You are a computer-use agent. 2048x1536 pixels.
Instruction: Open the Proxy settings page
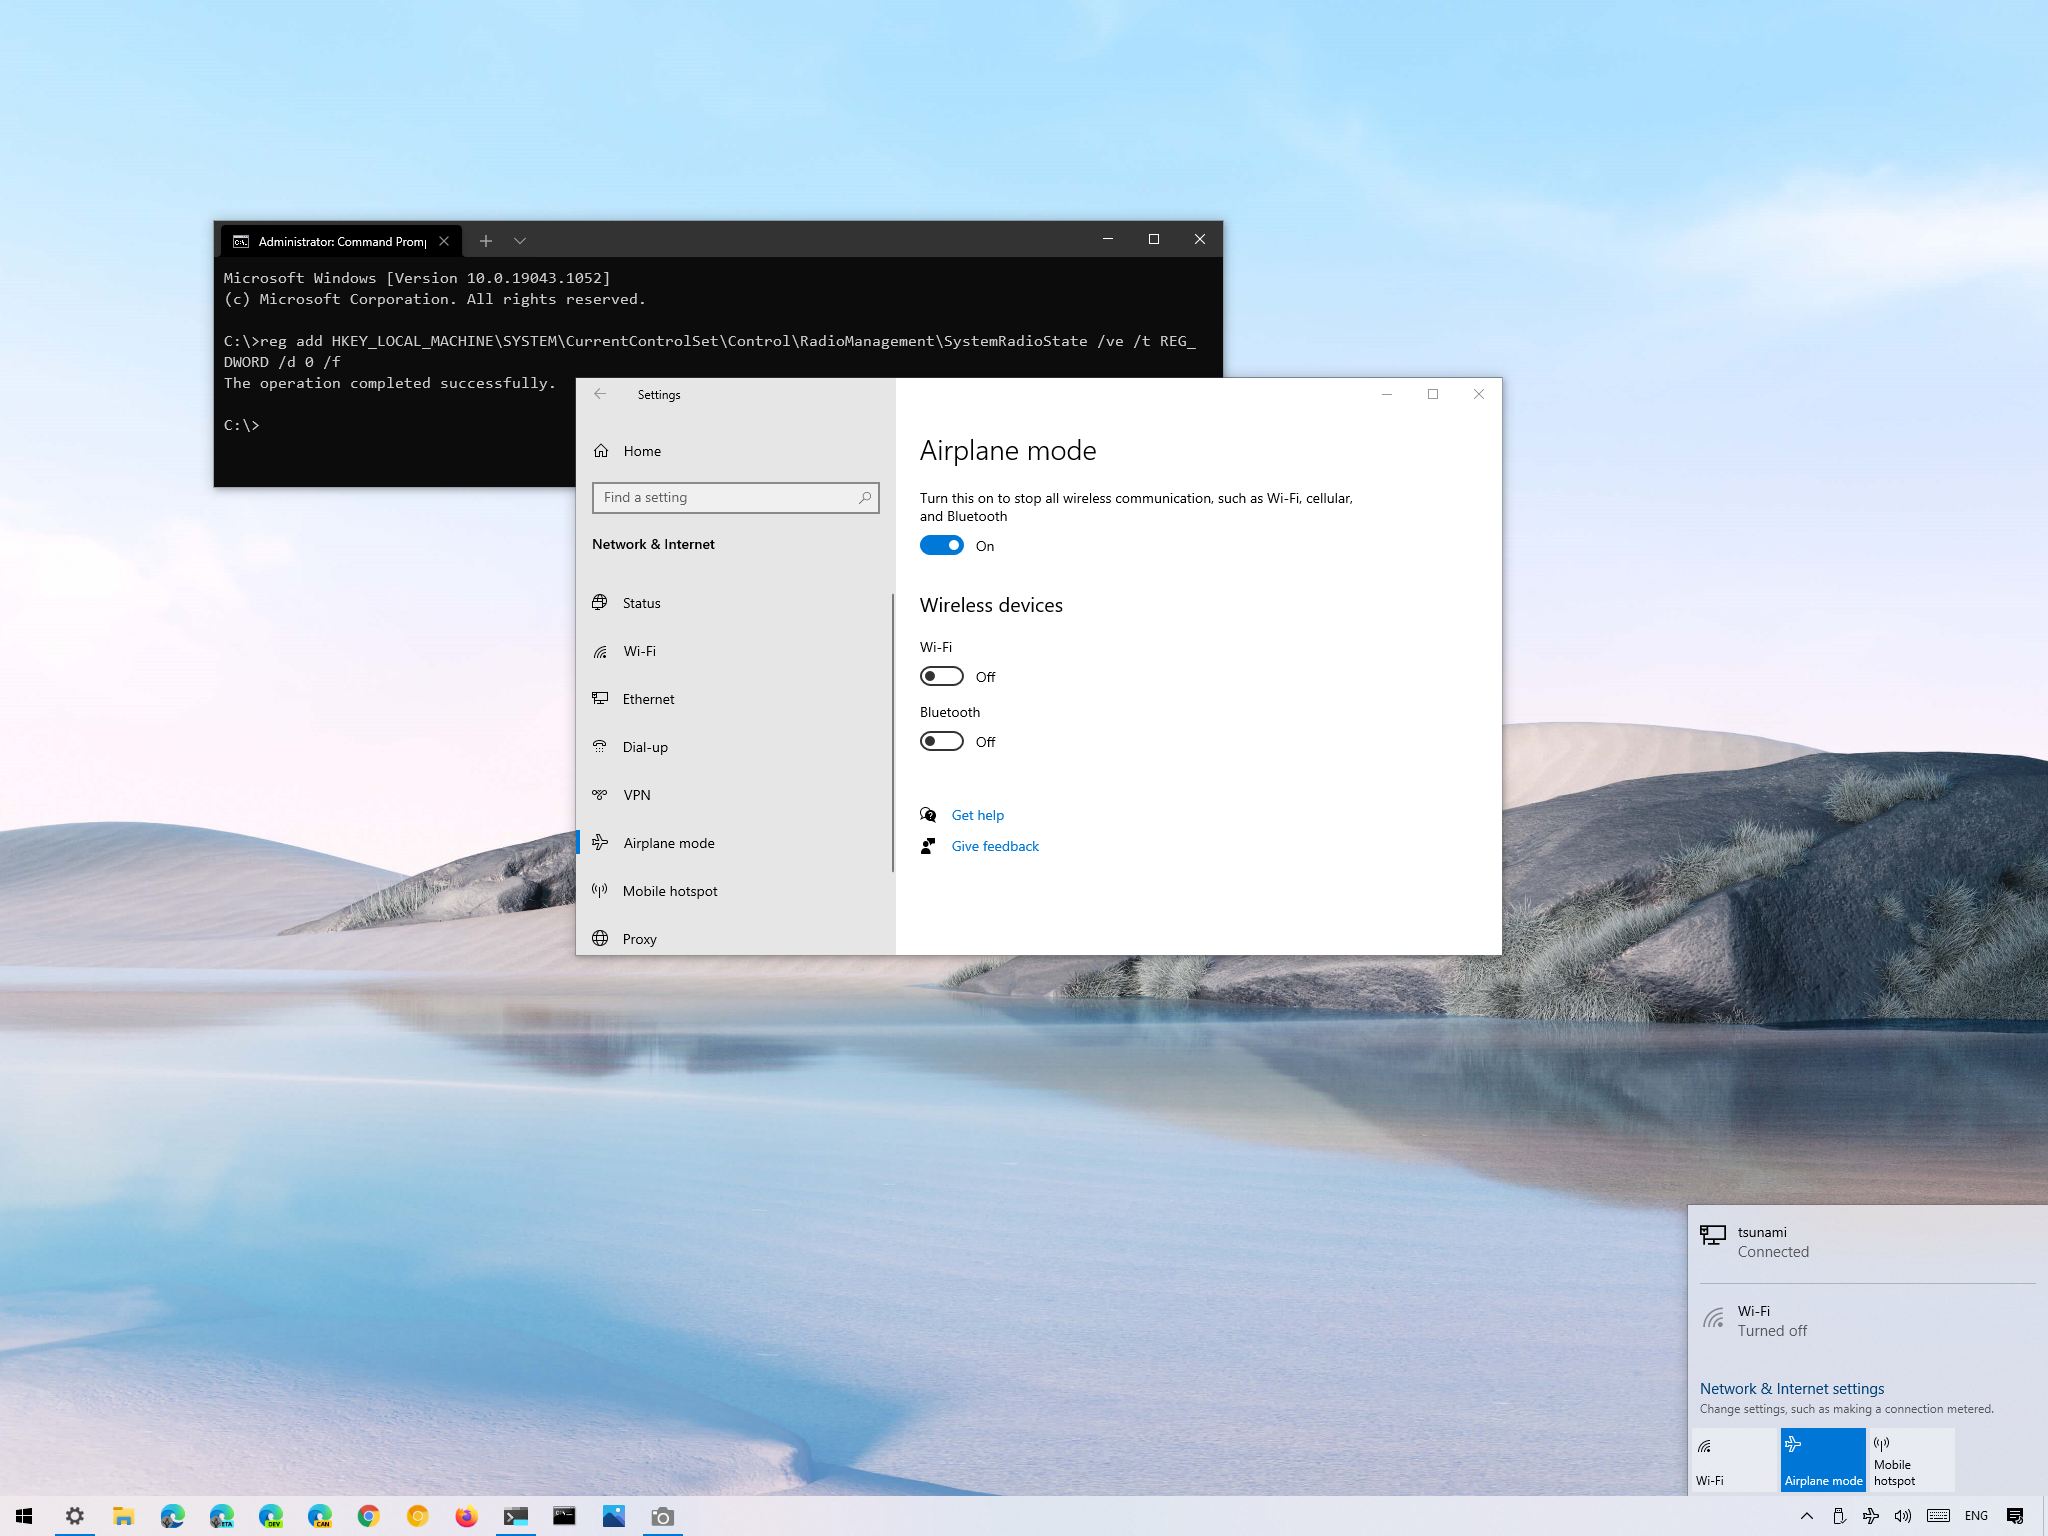click(734, 938)
